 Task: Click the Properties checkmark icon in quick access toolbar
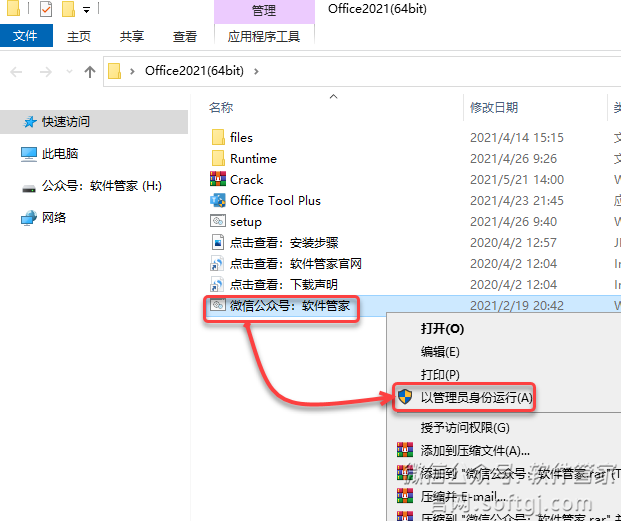coord(46,9)
